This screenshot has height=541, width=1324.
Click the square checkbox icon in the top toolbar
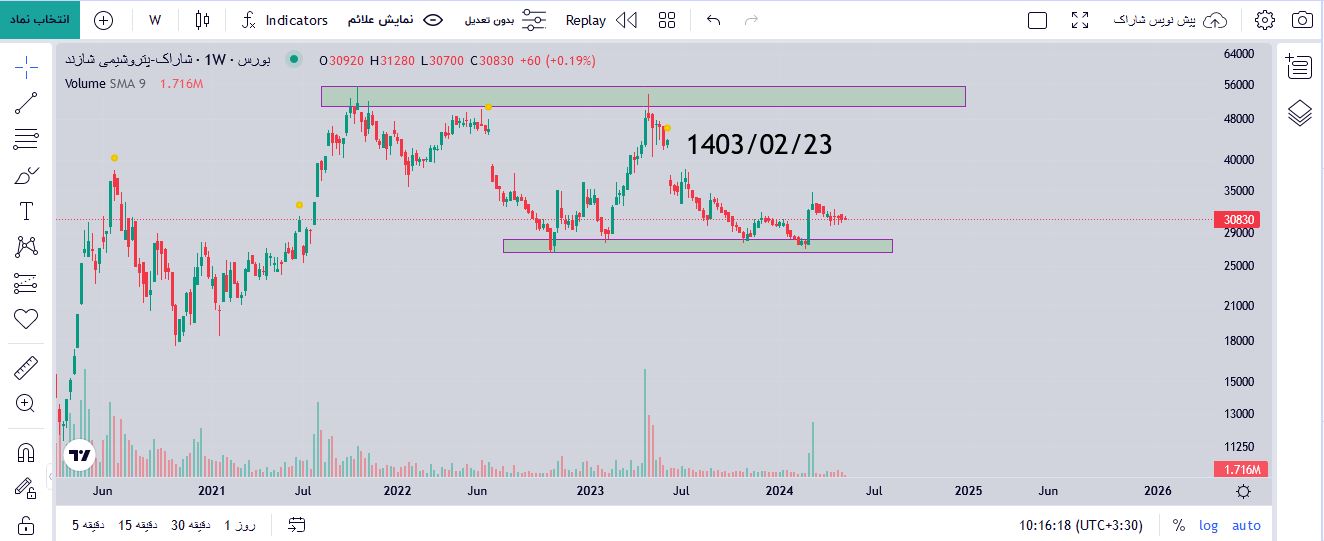[x=1038, y=20]
